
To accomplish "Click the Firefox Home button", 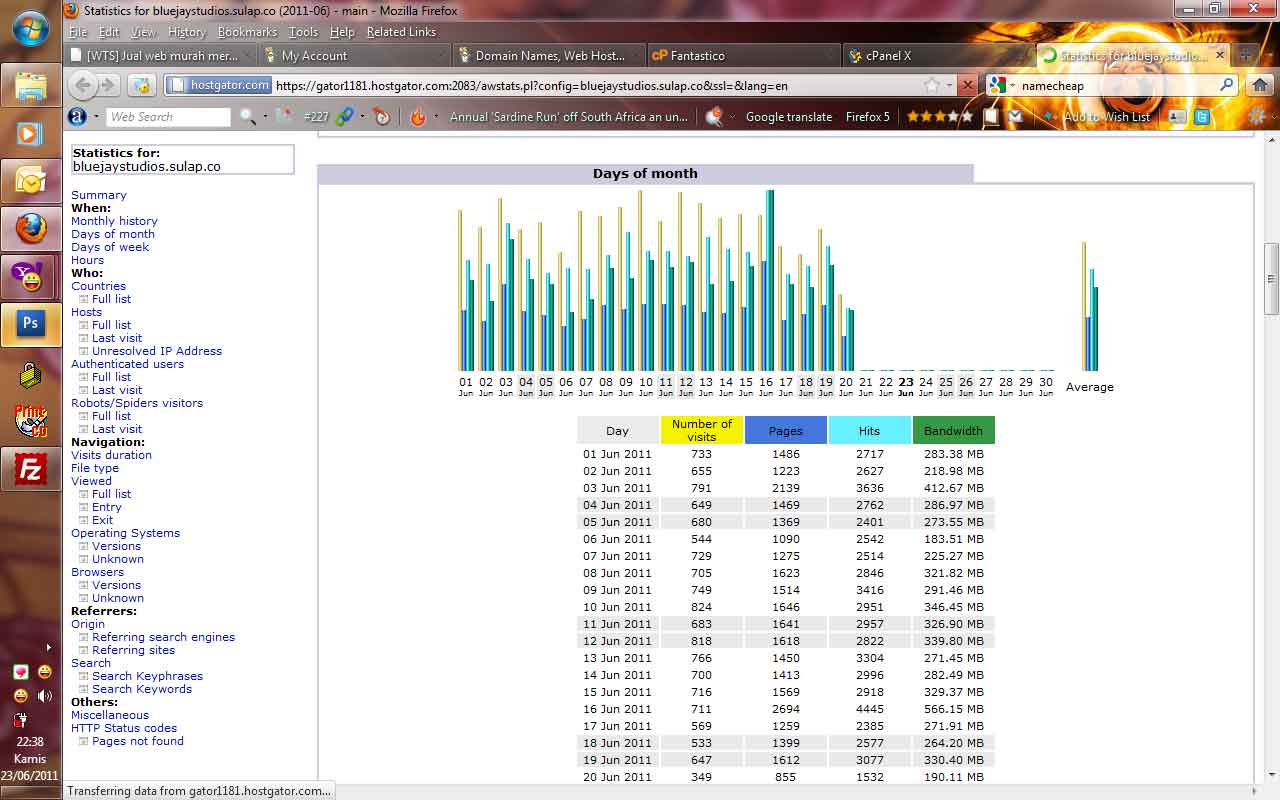I will pyautogui.click(x=1260, y=85).
